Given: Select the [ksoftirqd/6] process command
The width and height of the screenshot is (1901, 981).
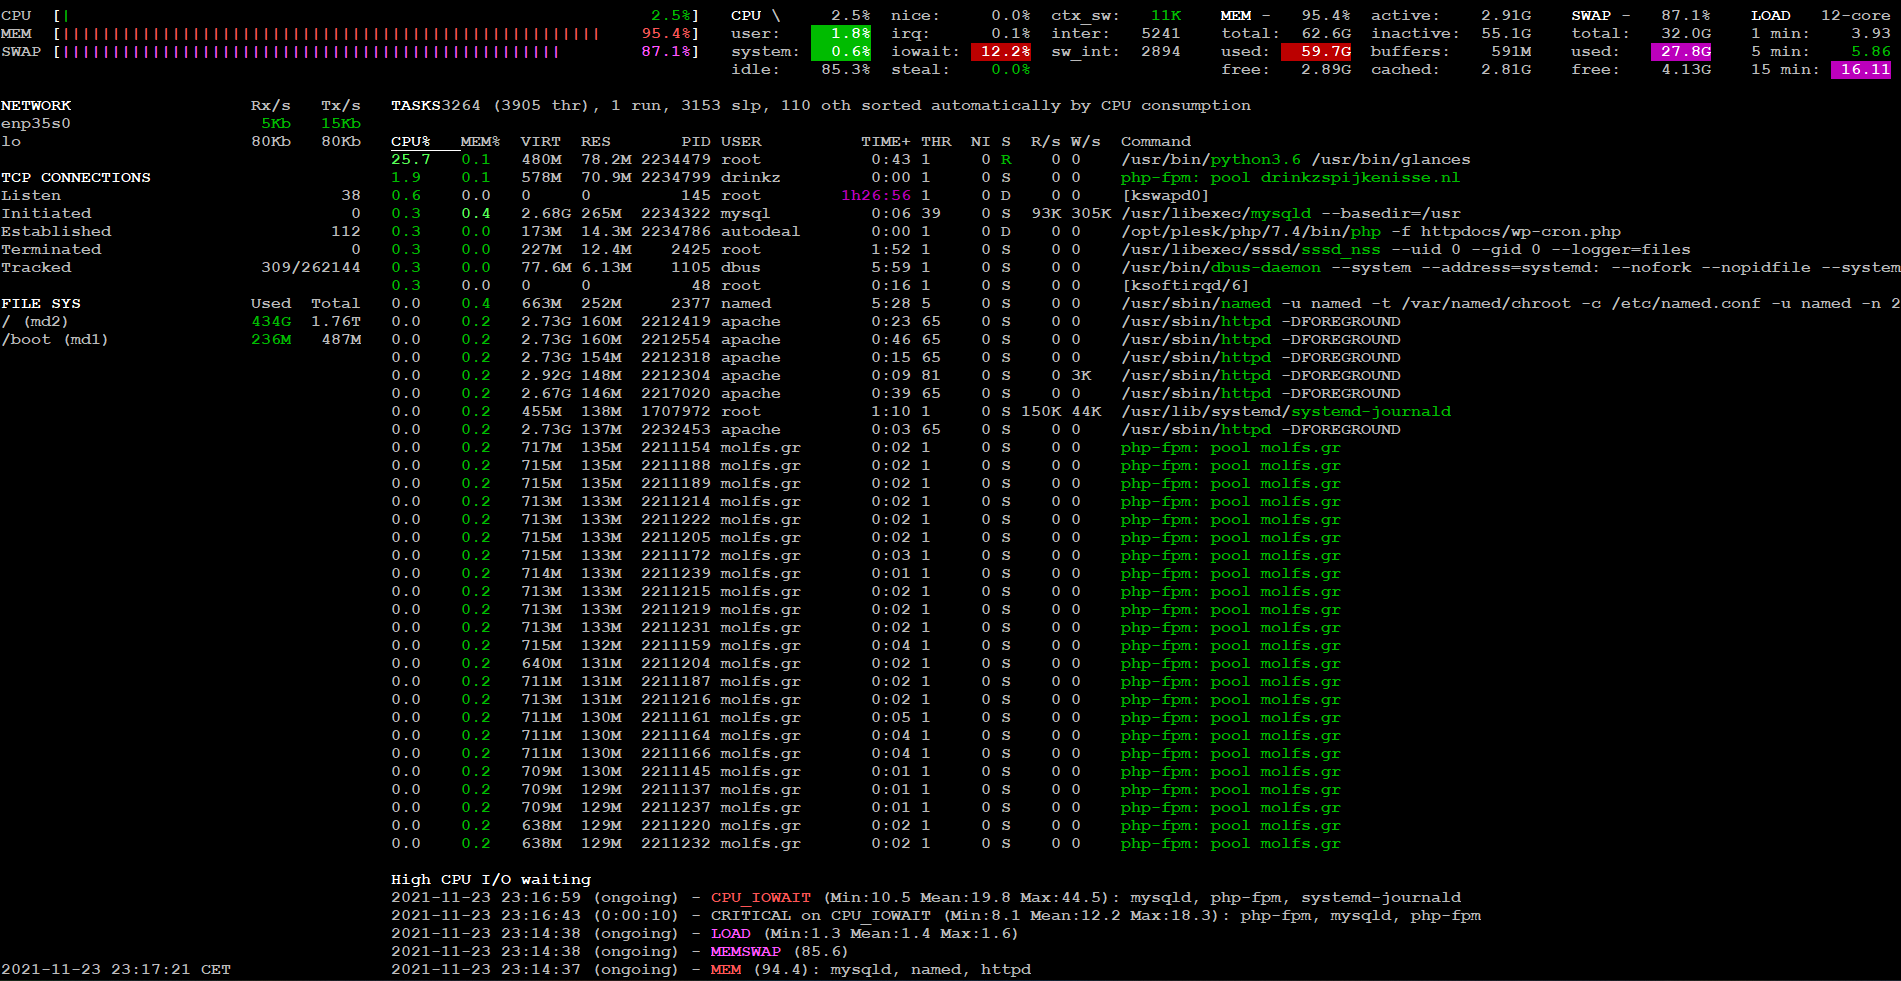Looking at the screenshot, I should 1185,286.
